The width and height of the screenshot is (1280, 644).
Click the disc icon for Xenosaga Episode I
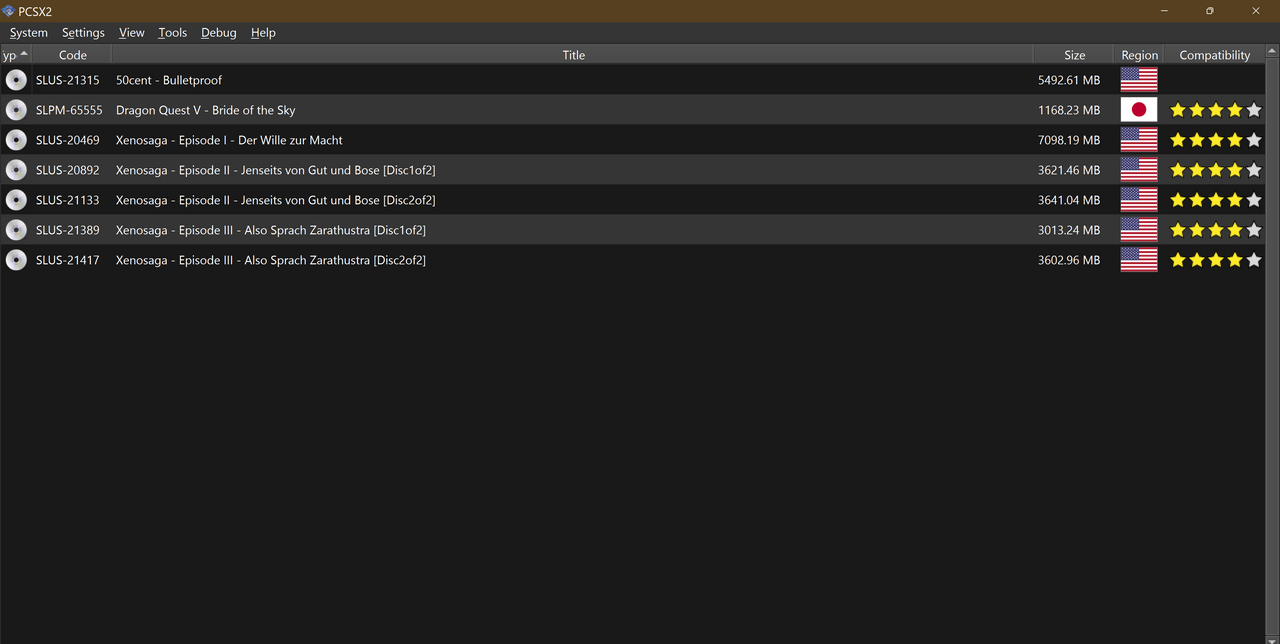pos(16,140)
